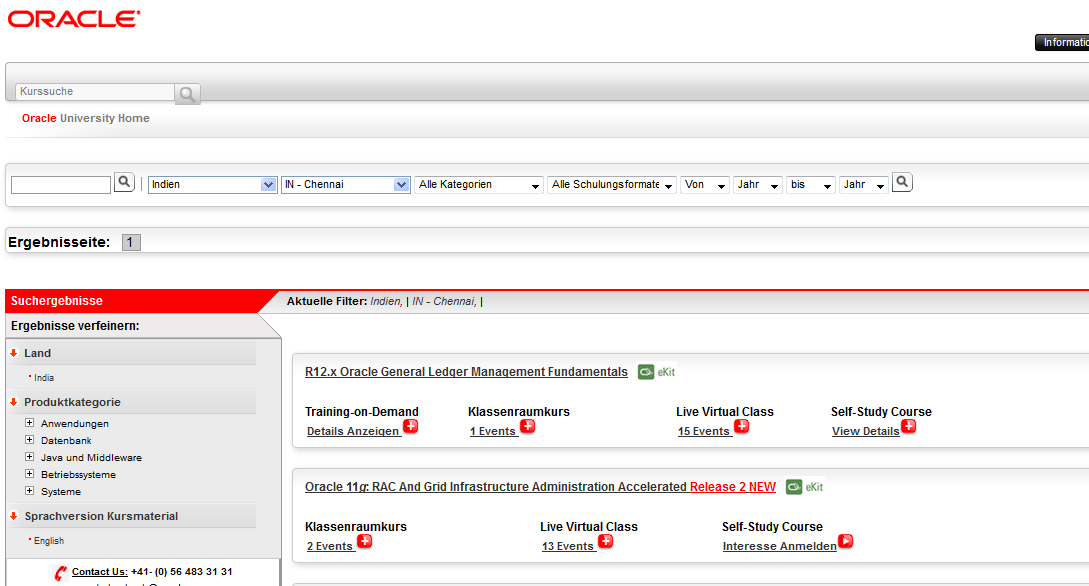Image resolution: width=1089 pixels, height=586 pixels.
Task: Click the 'Aktuelle Filter:' text
Action: [x=327, y=301]
